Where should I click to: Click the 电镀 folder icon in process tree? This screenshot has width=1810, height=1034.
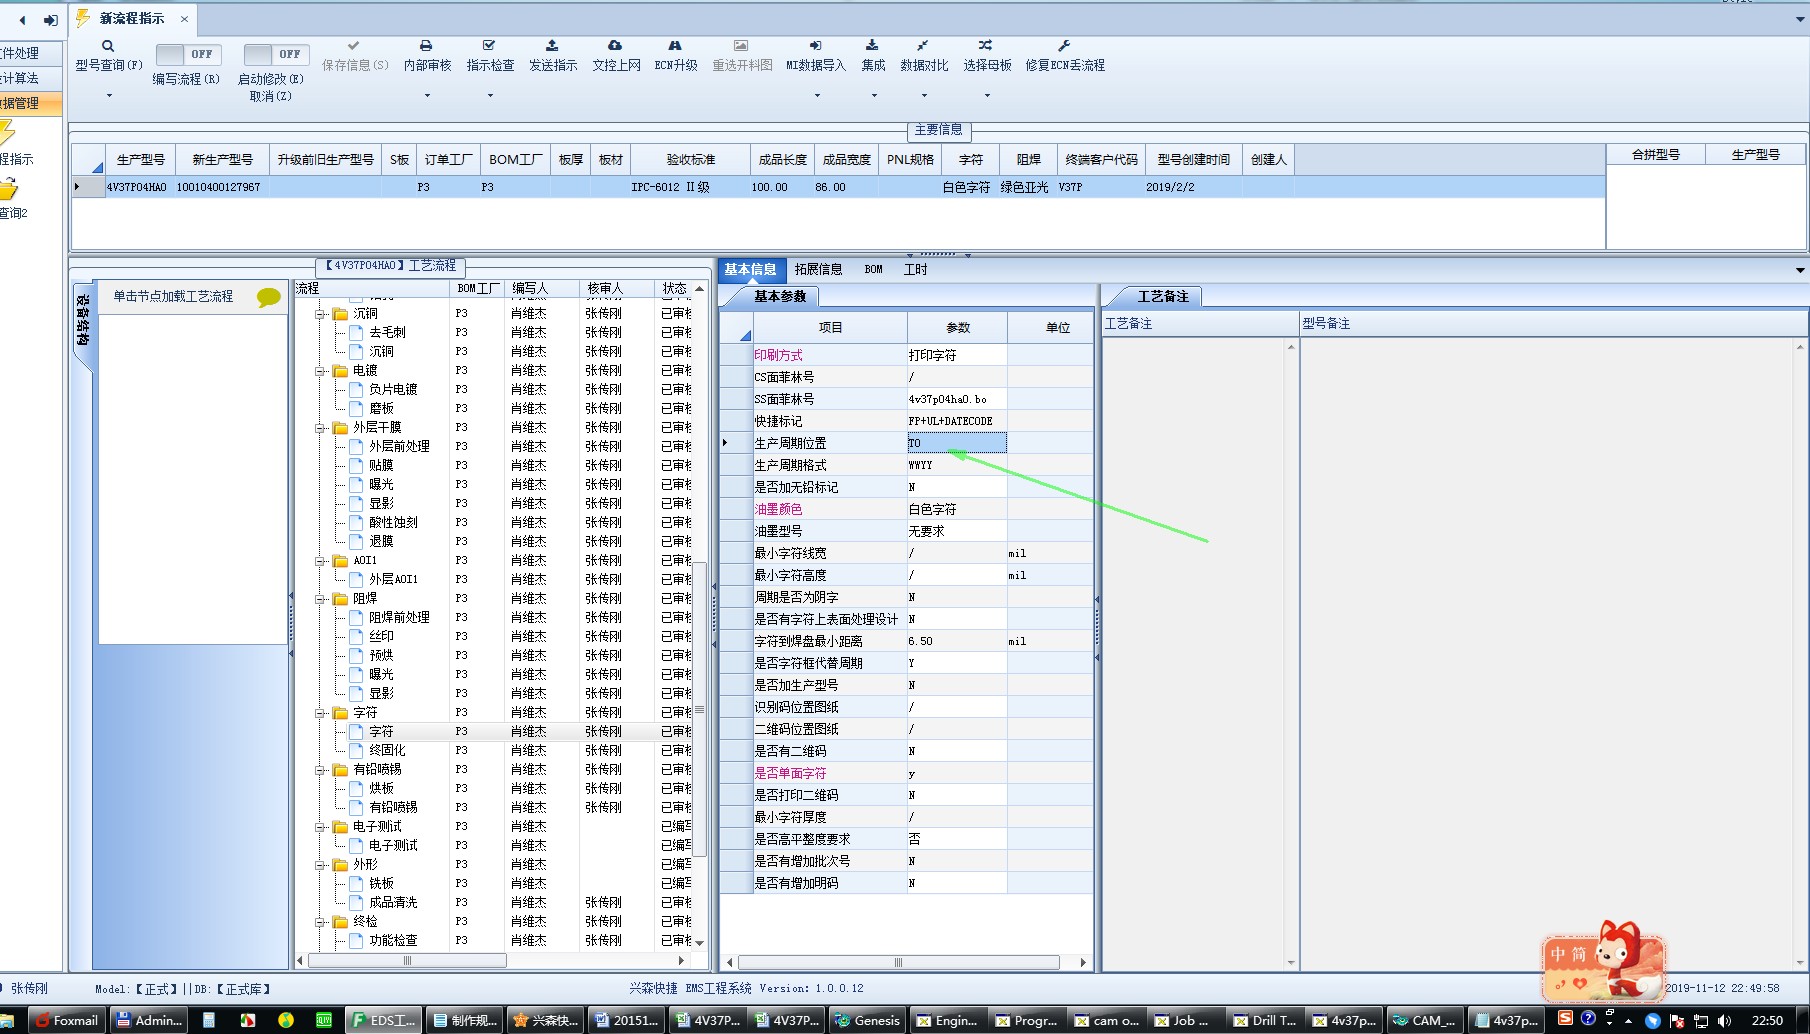[x=341, y=371]
